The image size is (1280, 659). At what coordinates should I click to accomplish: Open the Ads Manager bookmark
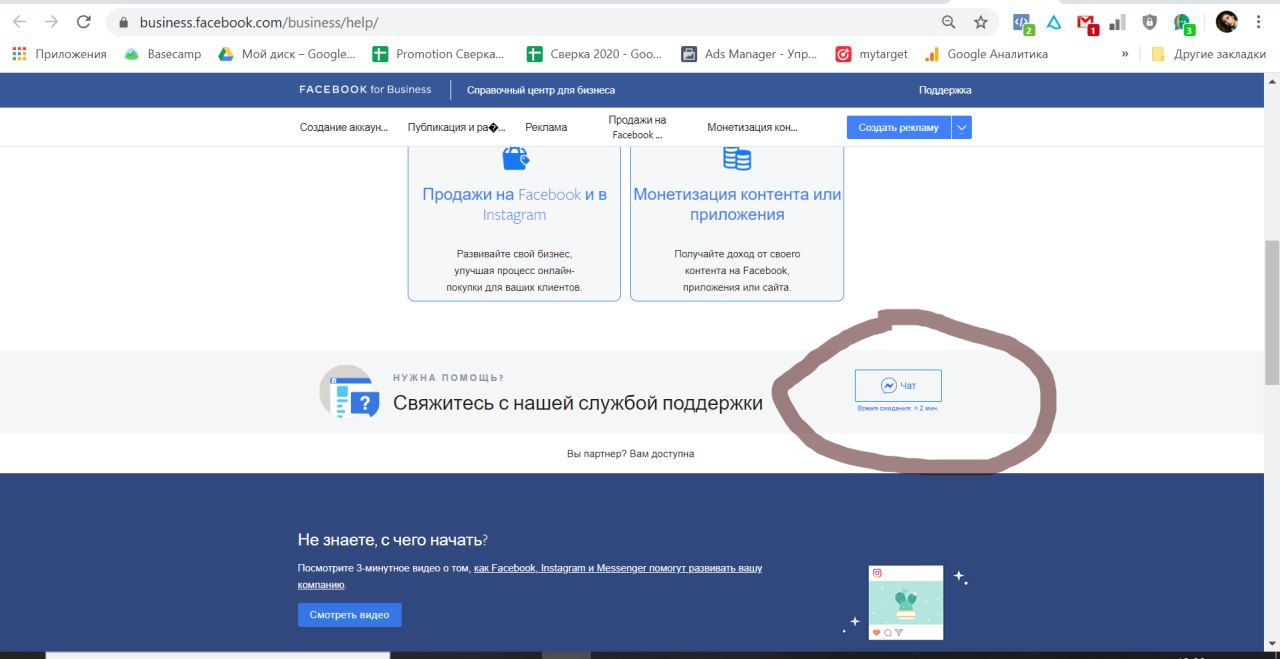click(x=749, y=54)
